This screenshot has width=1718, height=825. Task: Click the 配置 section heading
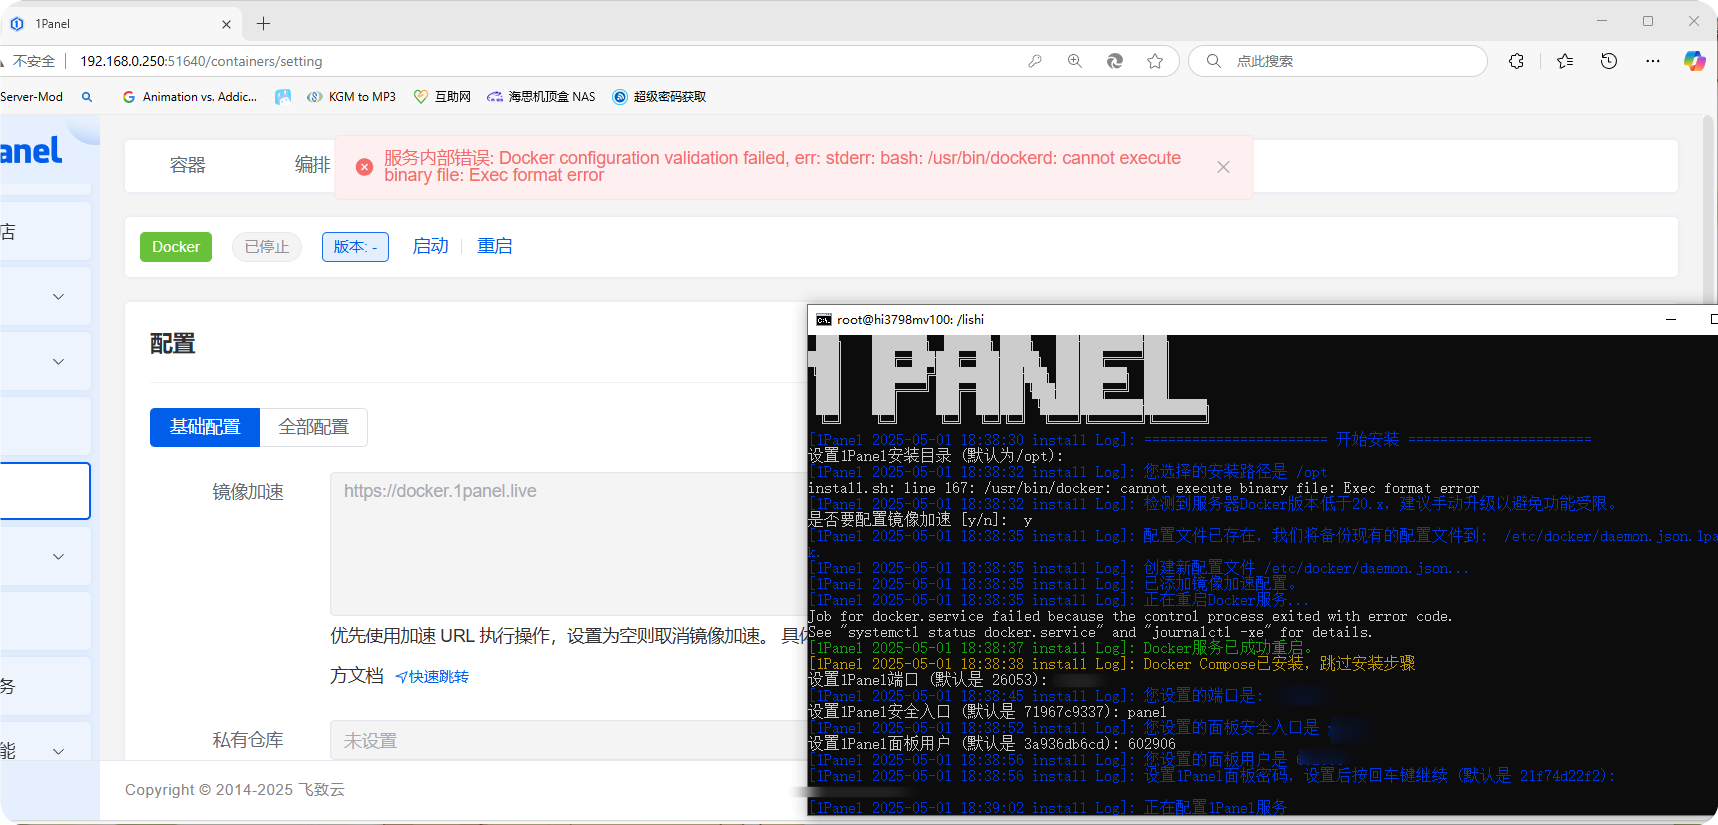[172, 344]
